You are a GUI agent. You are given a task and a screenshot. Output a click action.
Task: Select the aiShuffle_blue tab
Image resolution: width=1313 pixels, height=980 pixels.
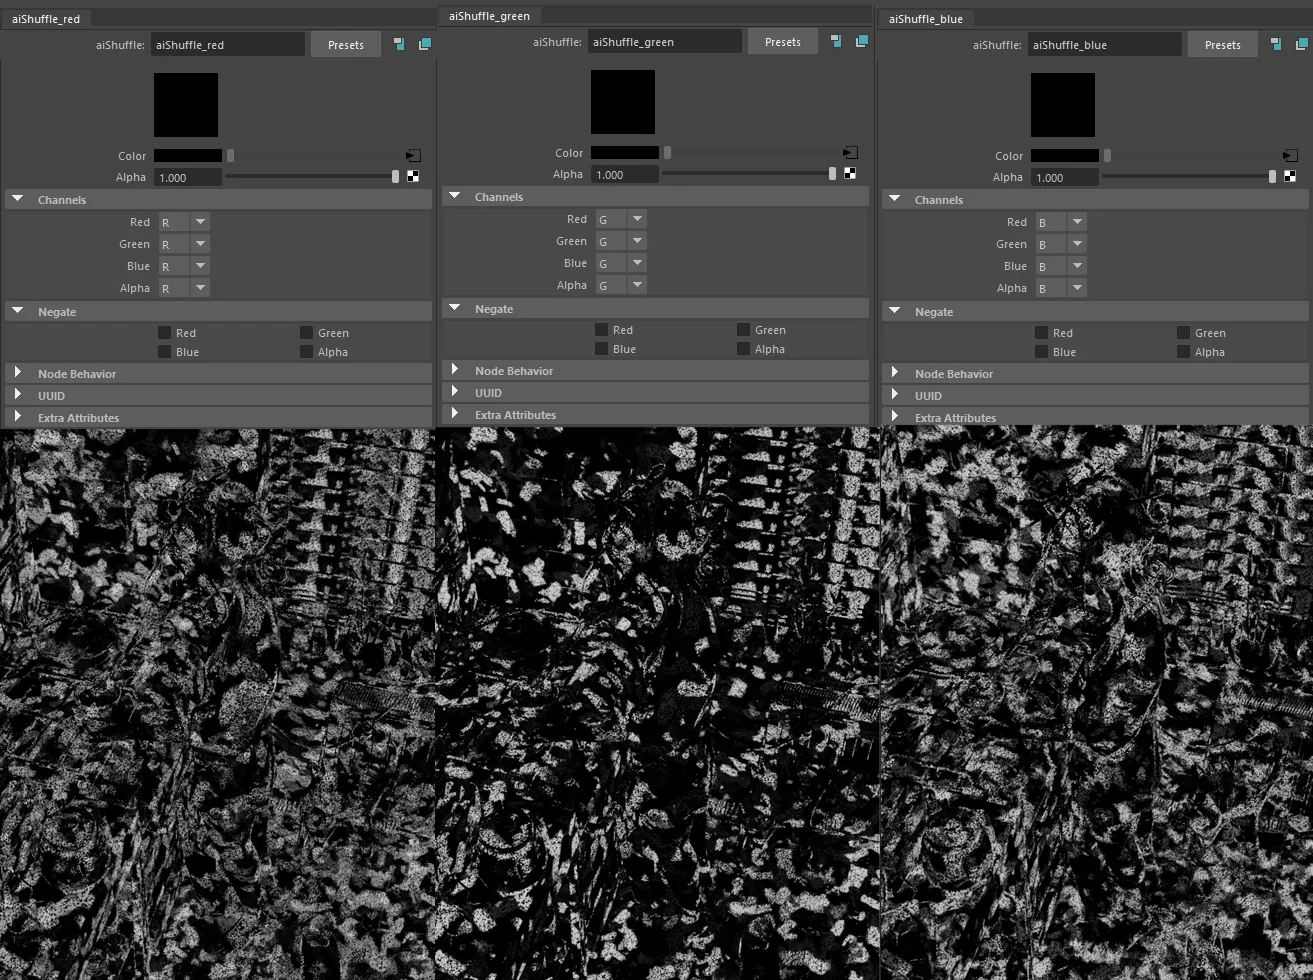point(926,19)
